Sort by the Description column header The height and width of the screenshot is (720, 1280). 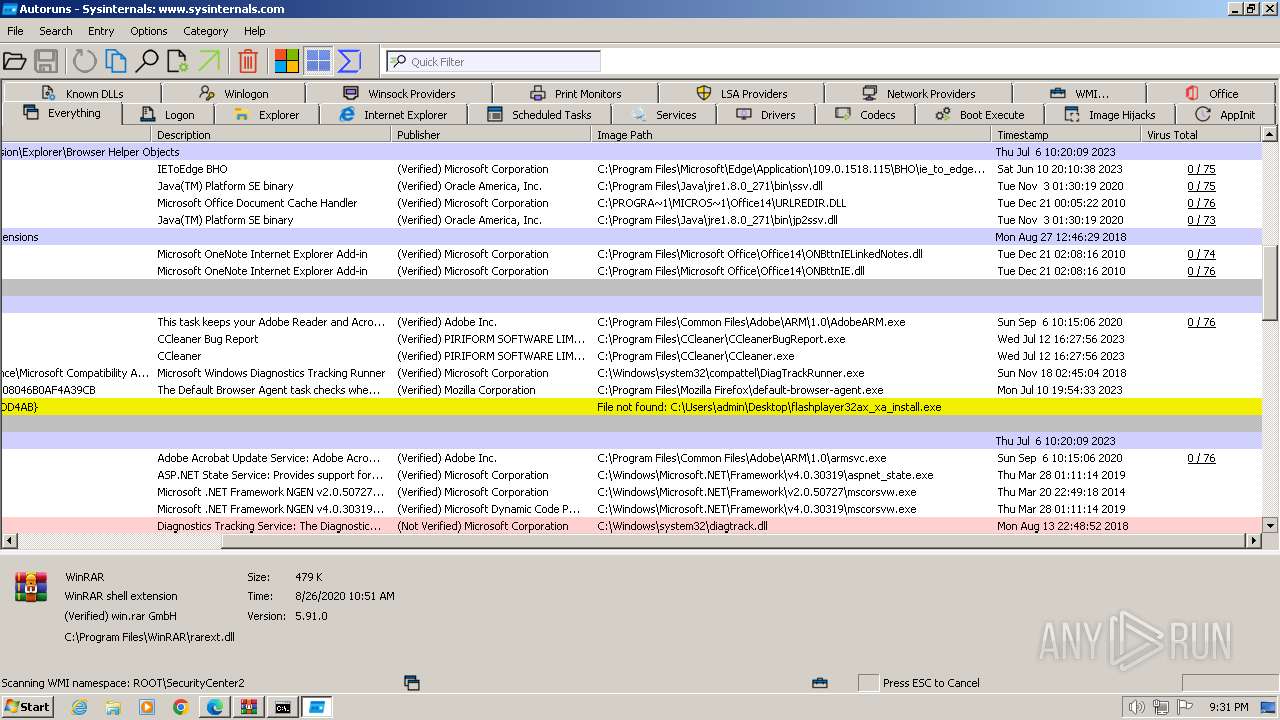pyautogui.click(x=271, y=134)
